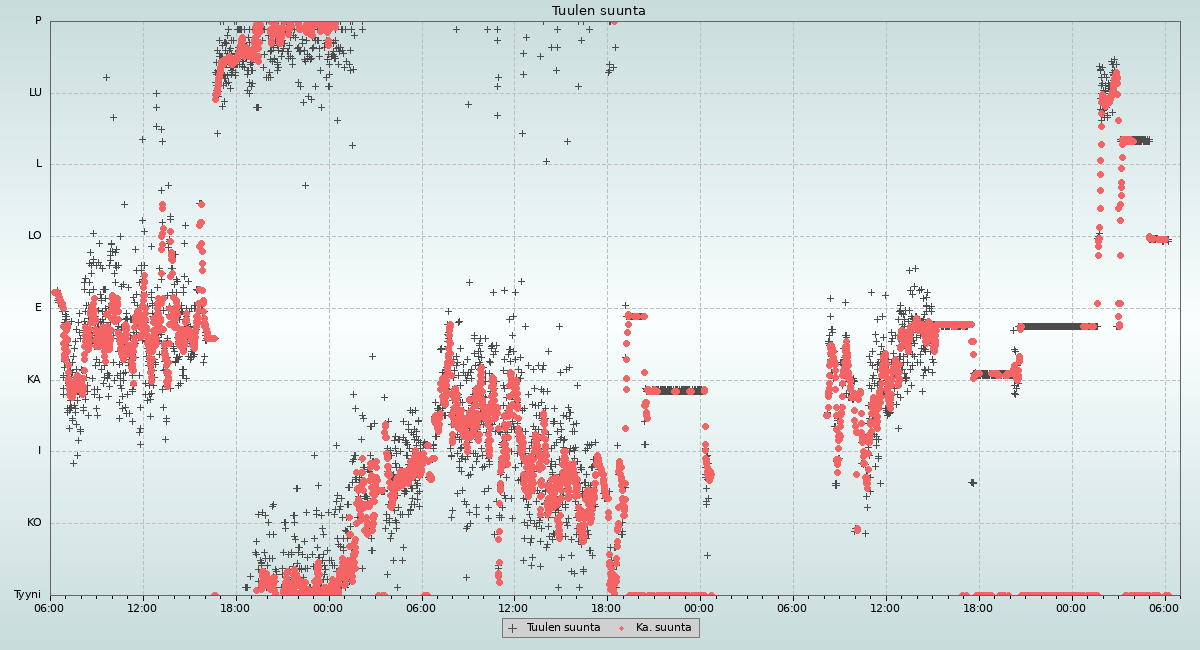This screenshot has width=1200, height=650.
Task: Click the "Tyyni" label on the vertical axis
Action: 28,595
